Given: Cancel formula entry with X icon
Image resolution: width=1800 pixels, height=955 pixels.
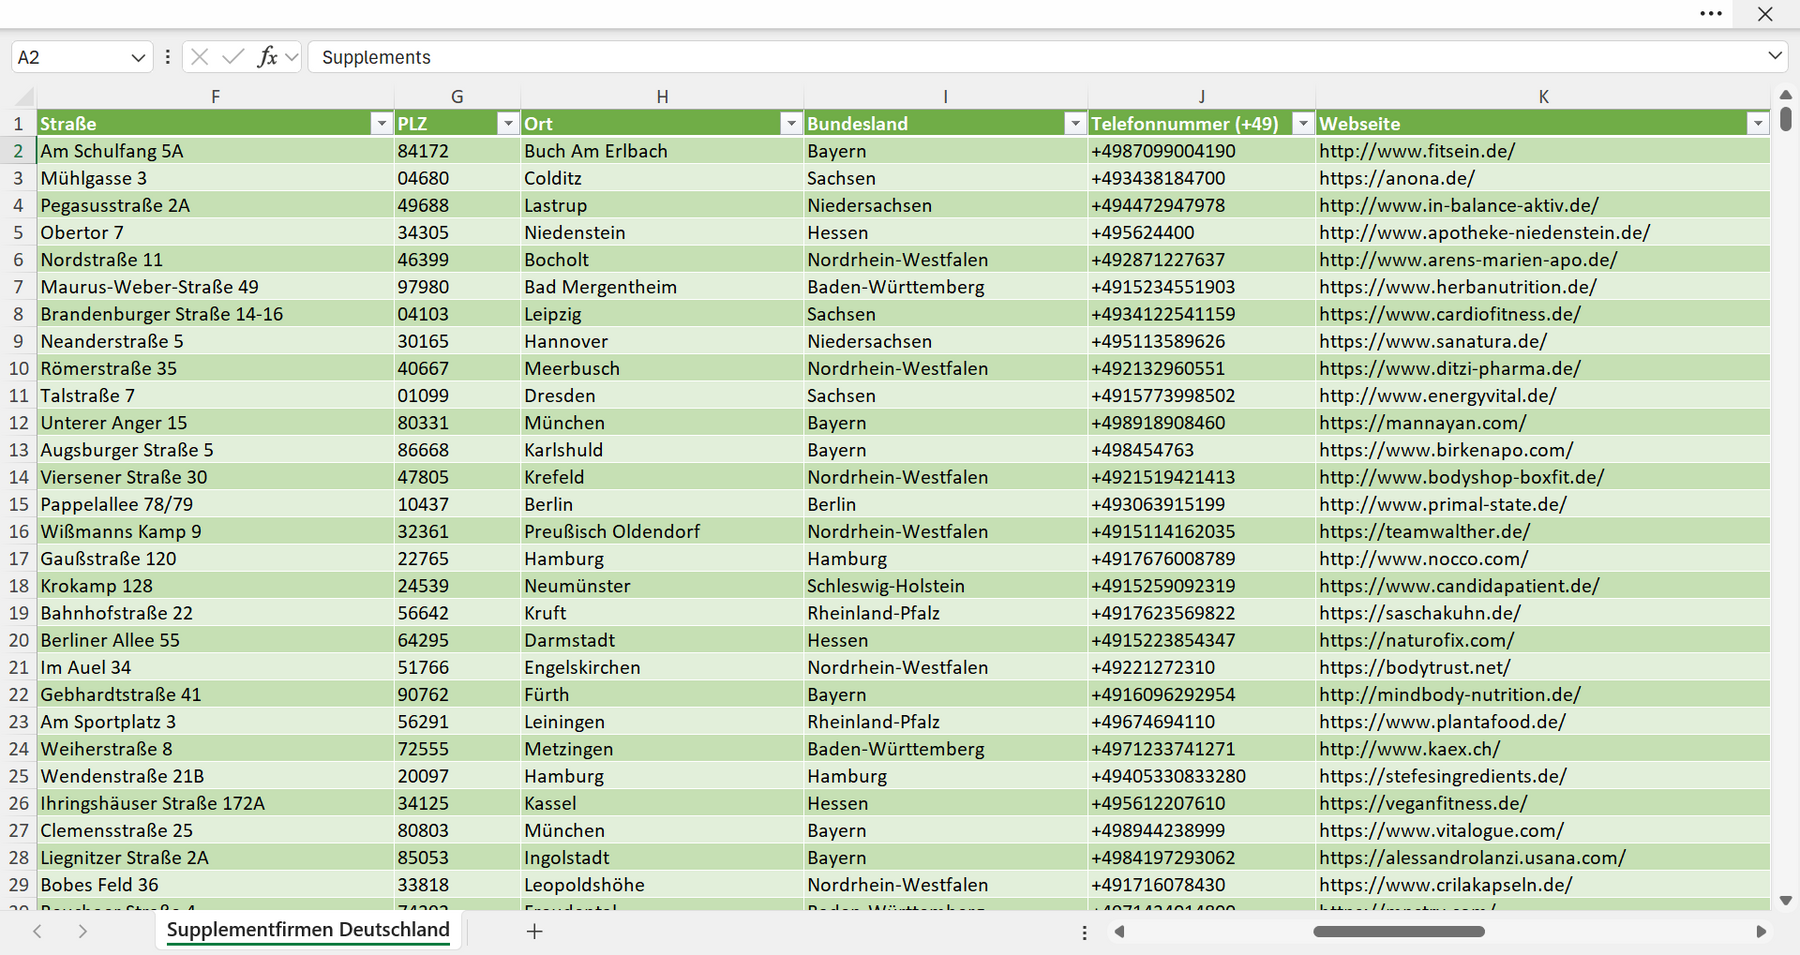Looking at the screenshot, I should click(x=199, y=57).
